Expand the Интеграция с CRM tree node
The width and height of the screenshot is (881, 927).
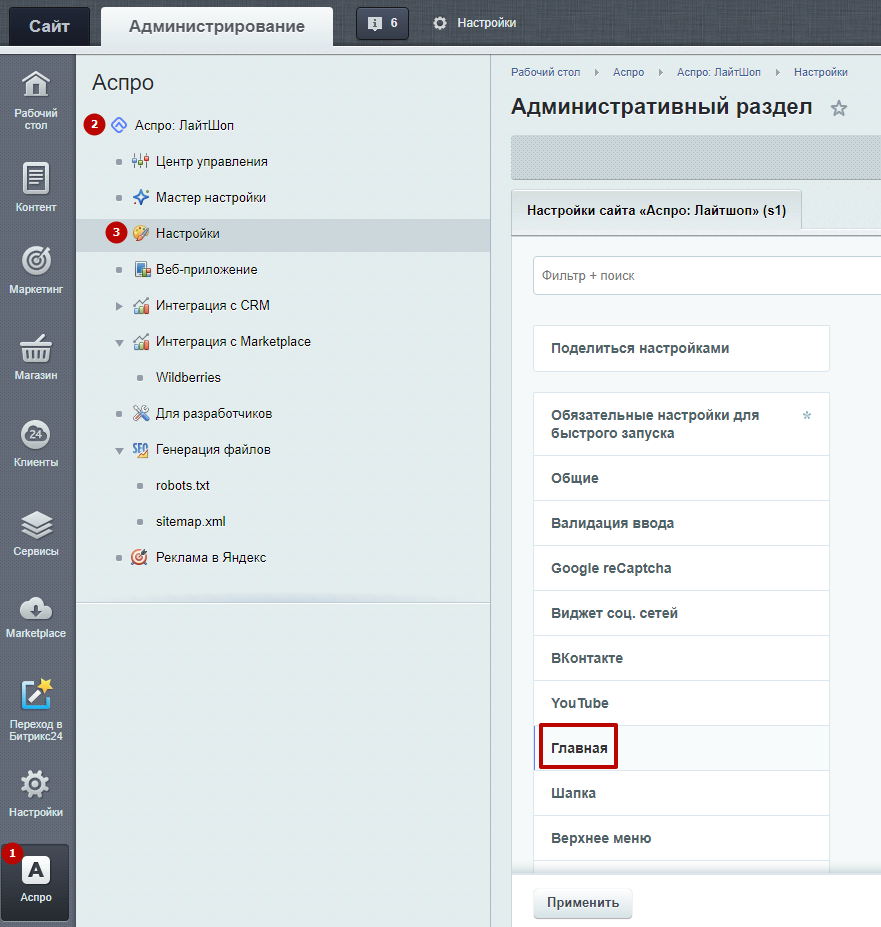119,306
